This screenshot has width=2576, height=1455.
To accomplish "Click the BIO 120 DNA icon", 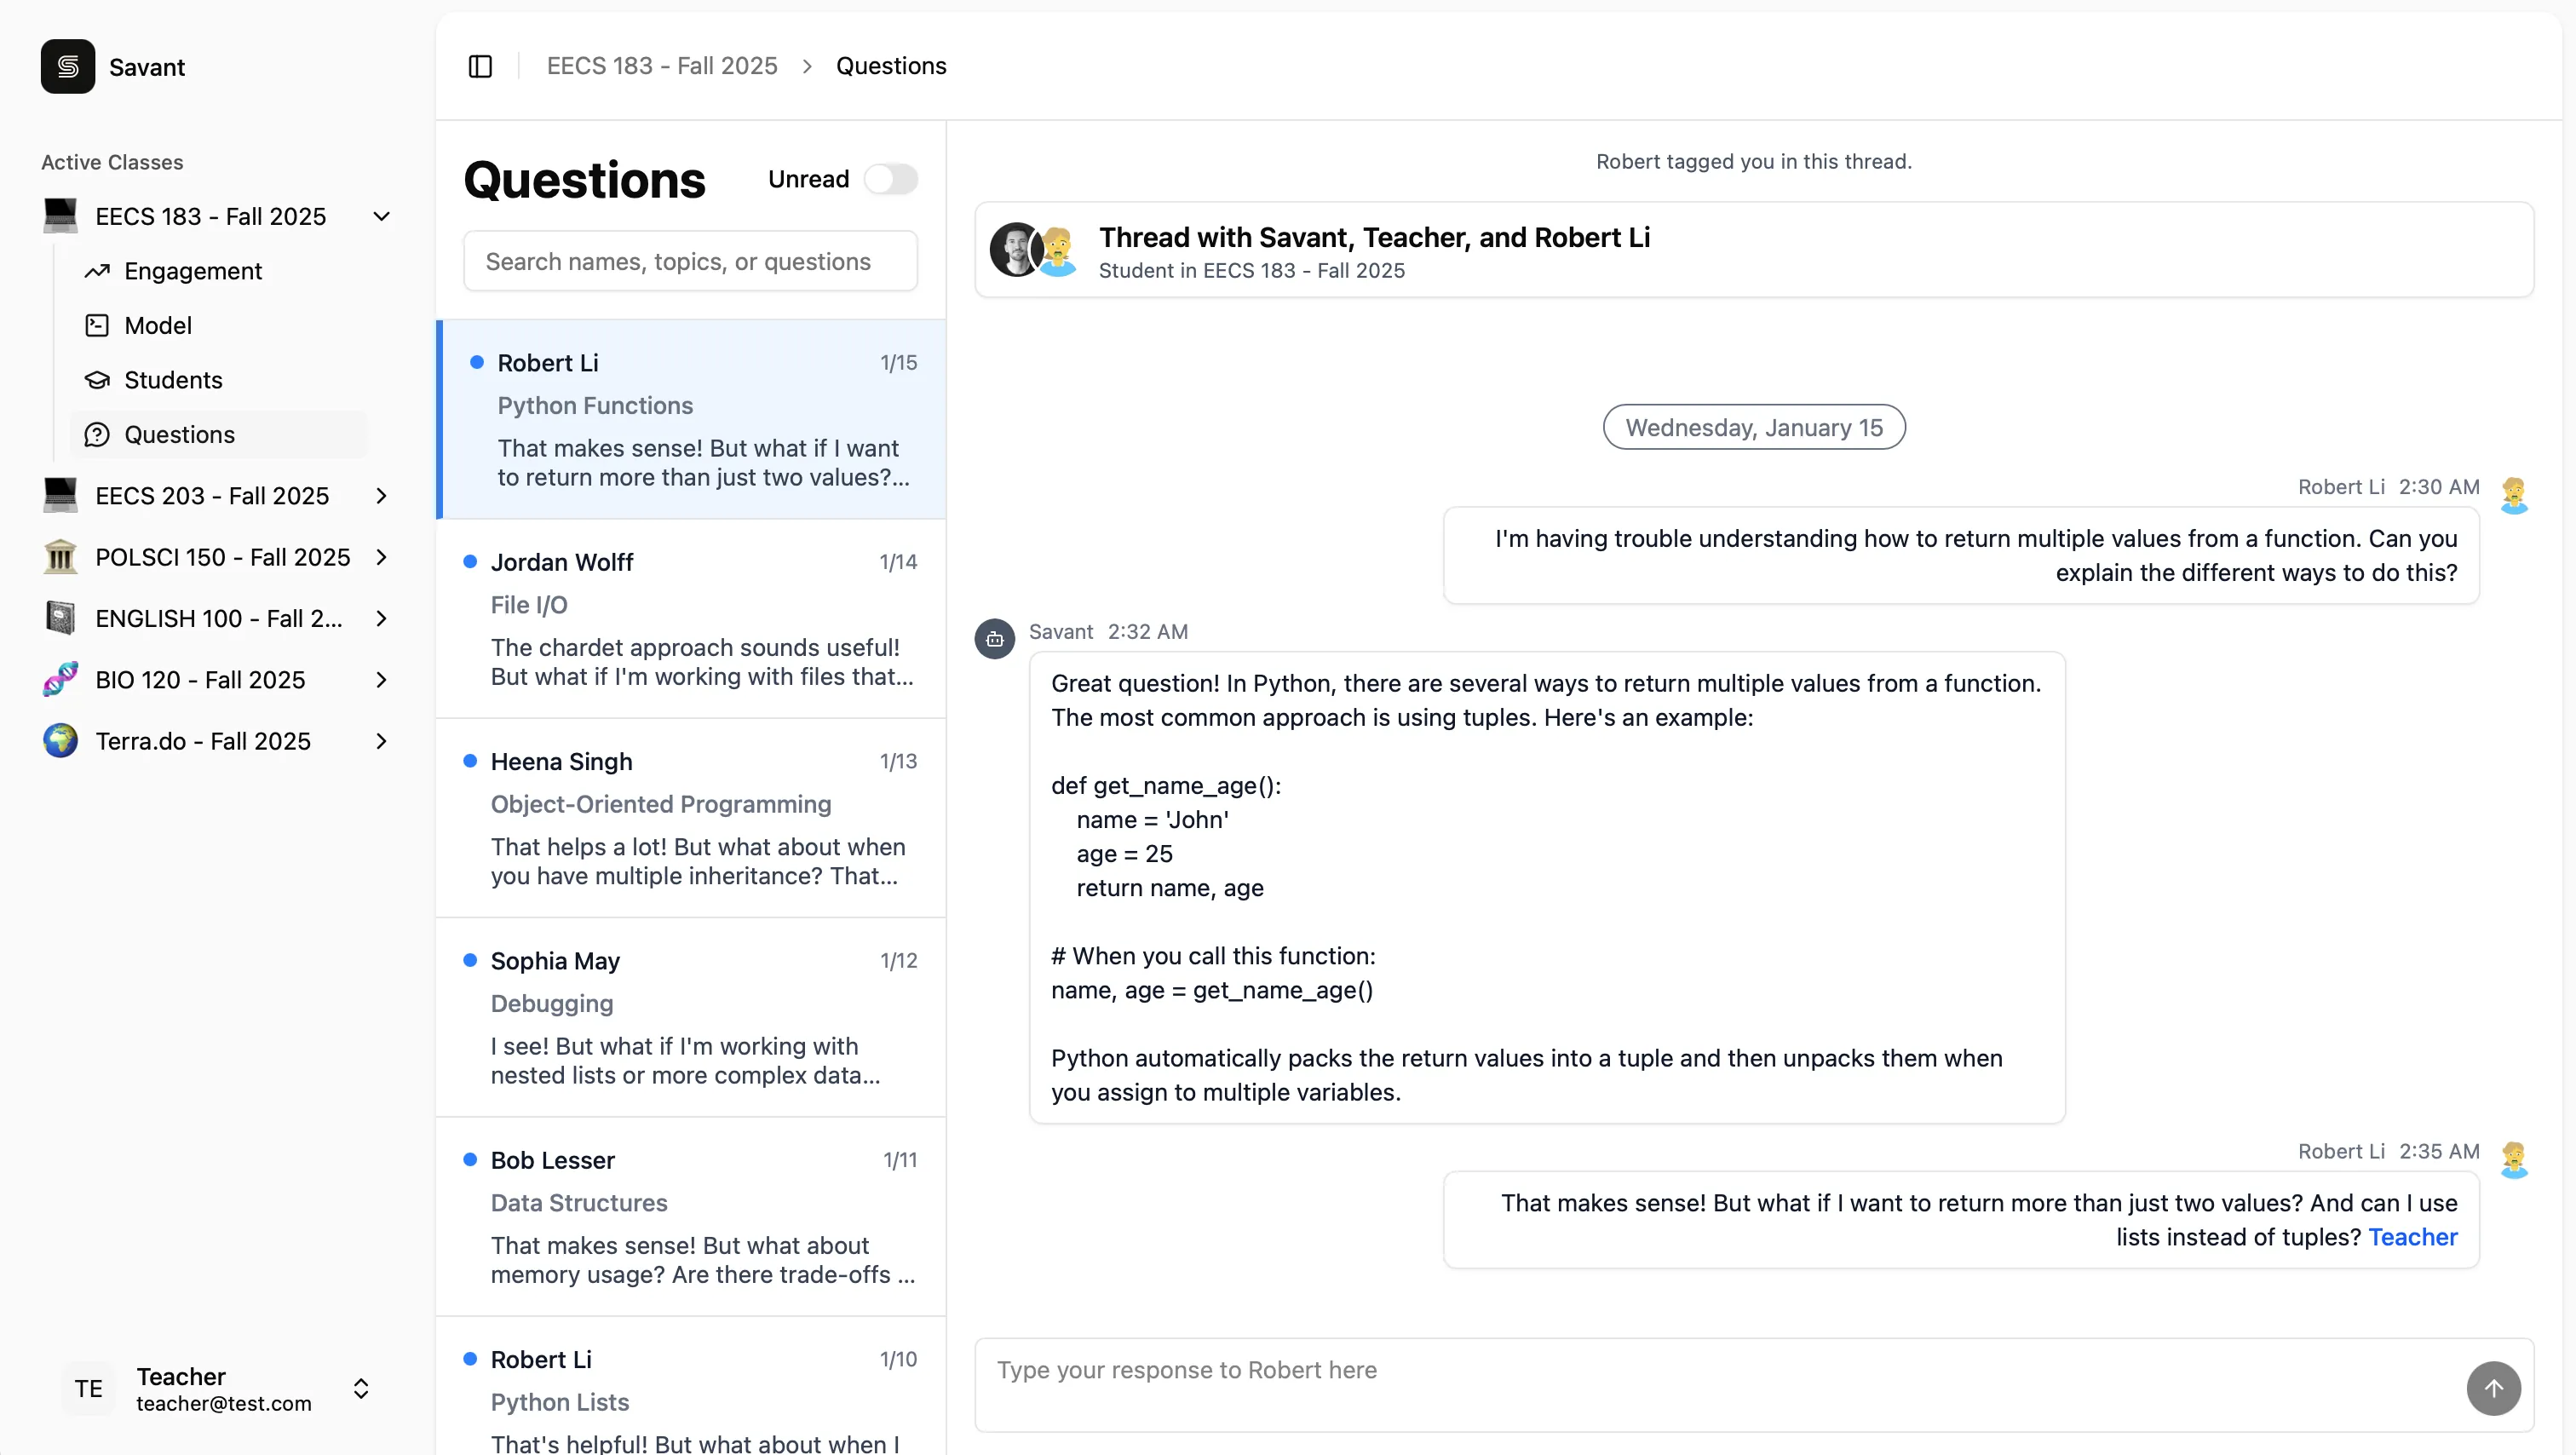I will [60, 680].
